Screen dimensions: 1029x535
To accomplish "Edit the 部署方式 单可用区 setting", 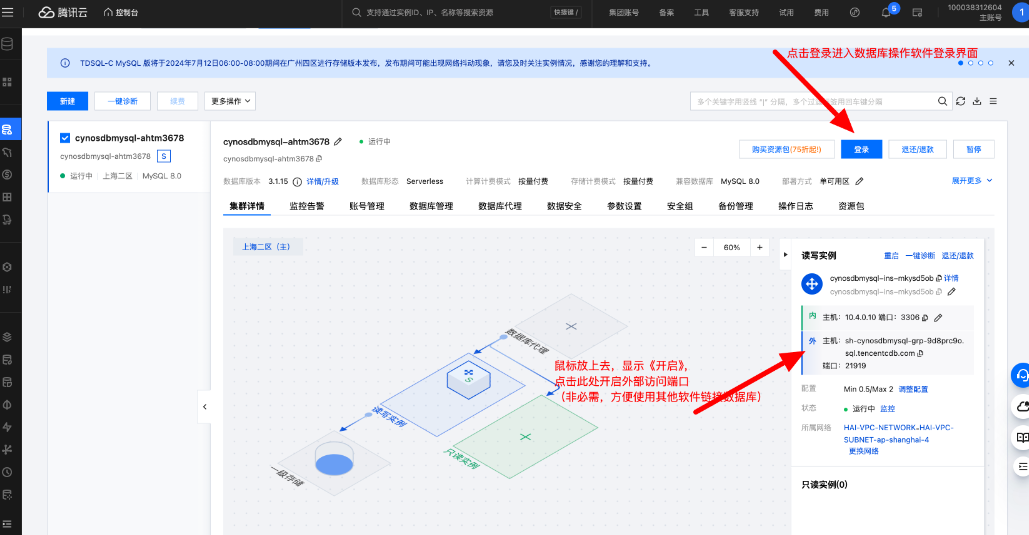I will coord(860,181).
